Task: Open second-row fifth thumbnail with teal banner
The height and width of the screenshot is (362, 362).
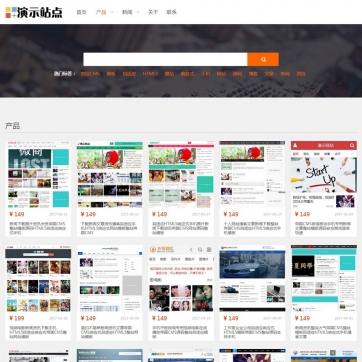Action: (324, 279)
